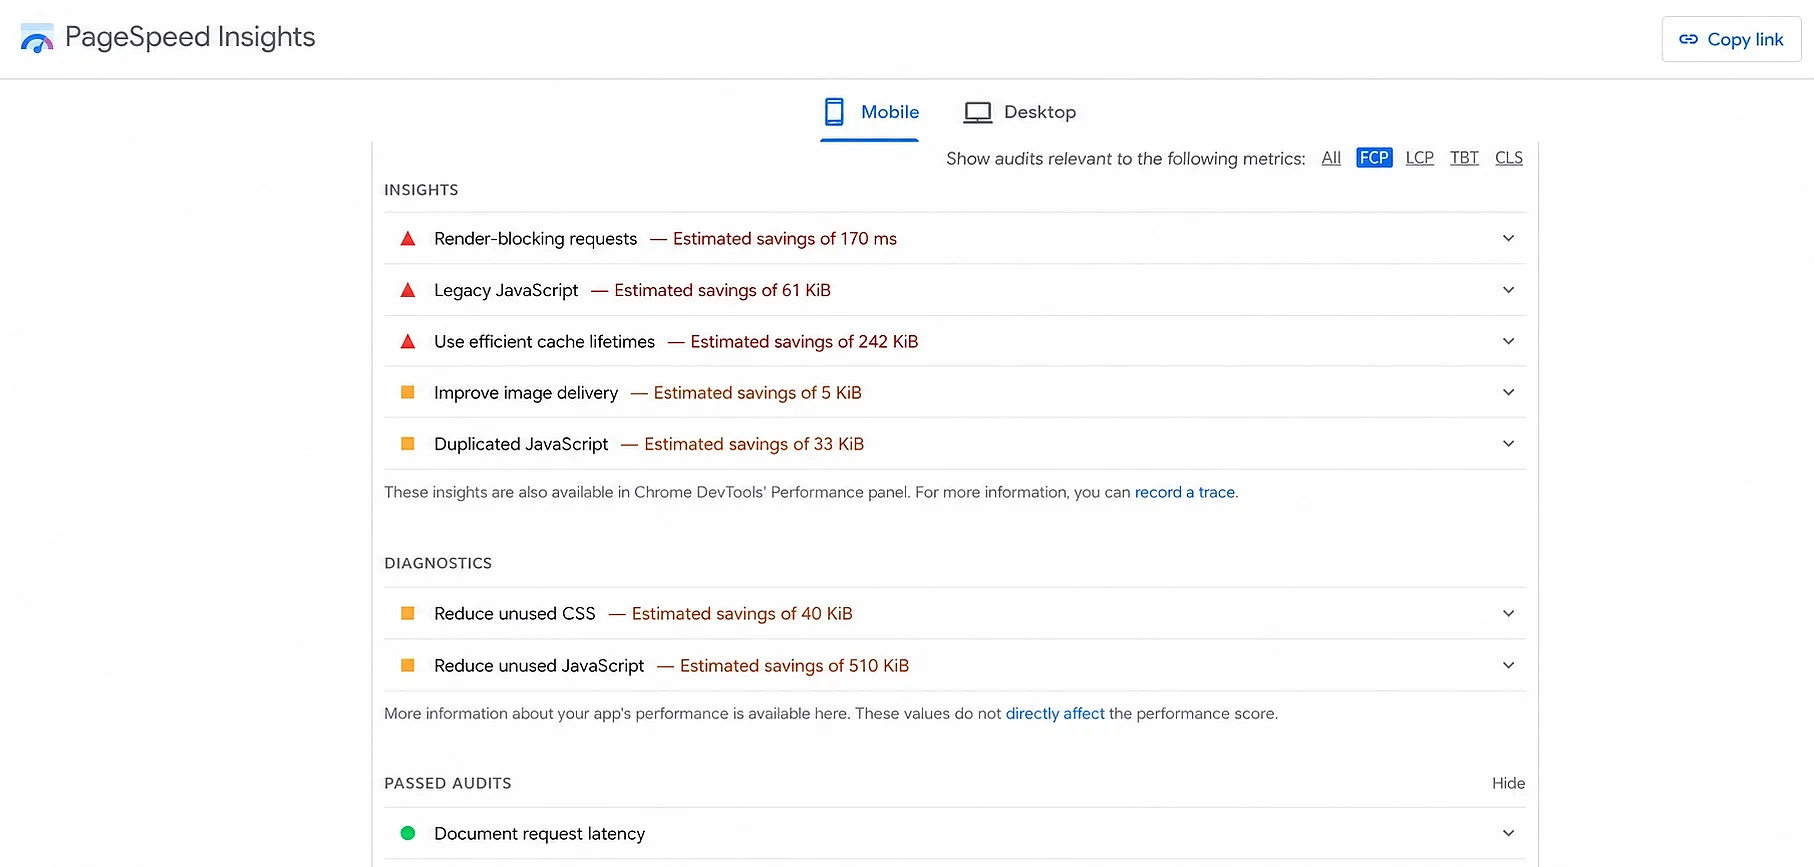Click the Render-blocking requests audit title
This screenshot has width=1814, height=867.
click(535, 239)
